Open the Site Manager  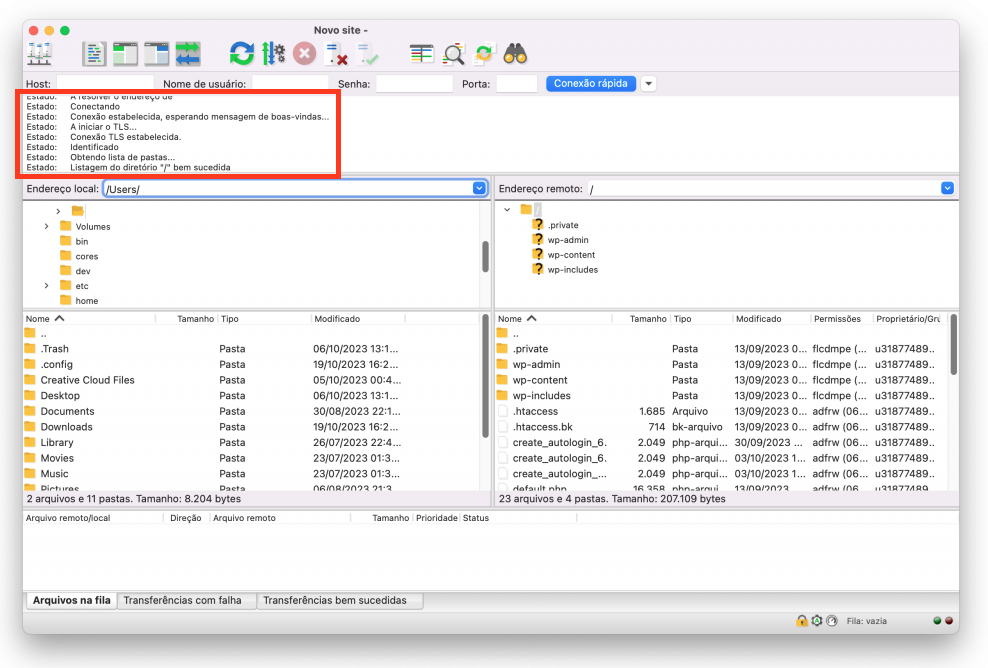[x=39, y=53]
